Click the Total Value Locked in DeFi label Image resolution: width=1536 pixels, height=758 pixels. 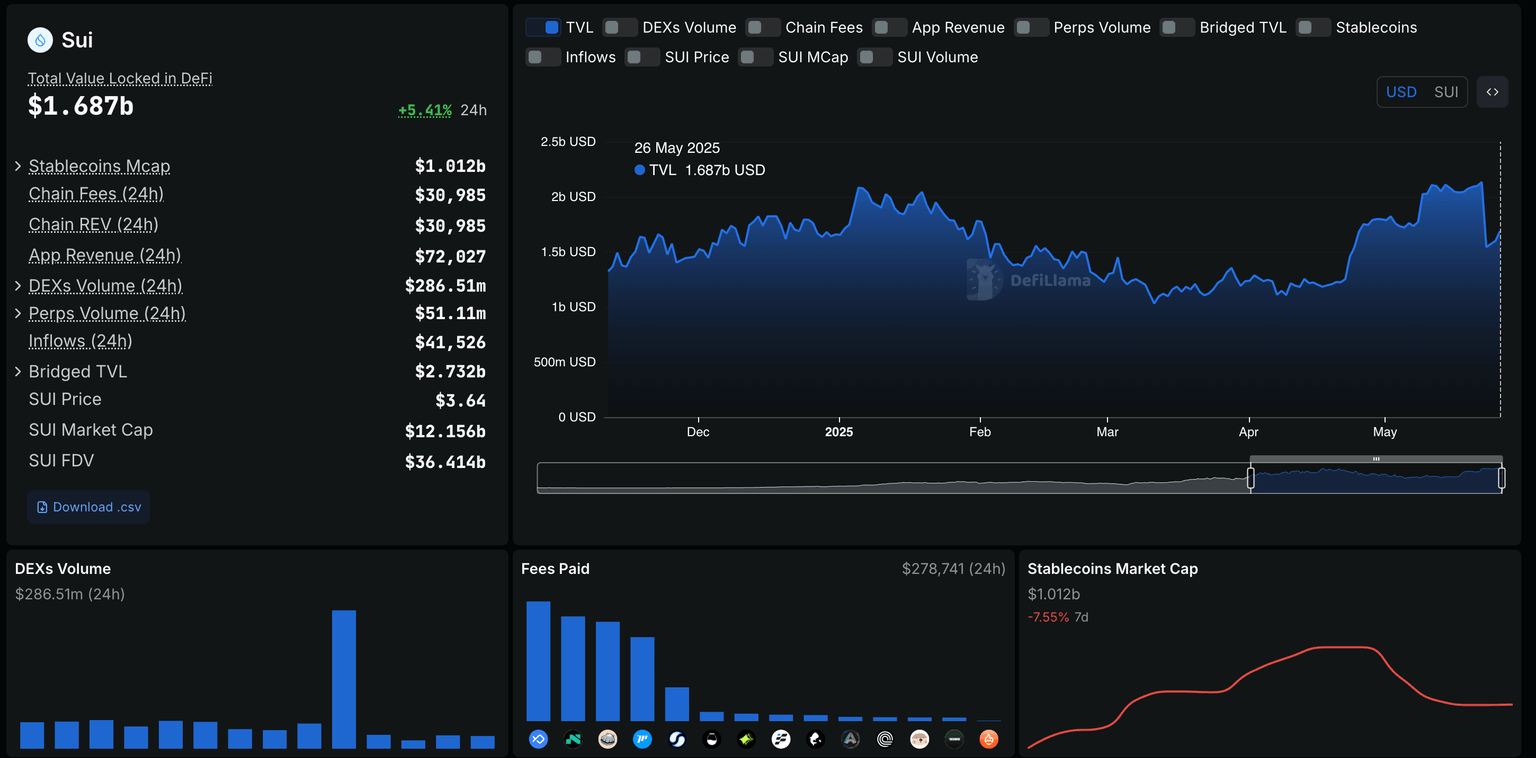click(x=120, y=78)
